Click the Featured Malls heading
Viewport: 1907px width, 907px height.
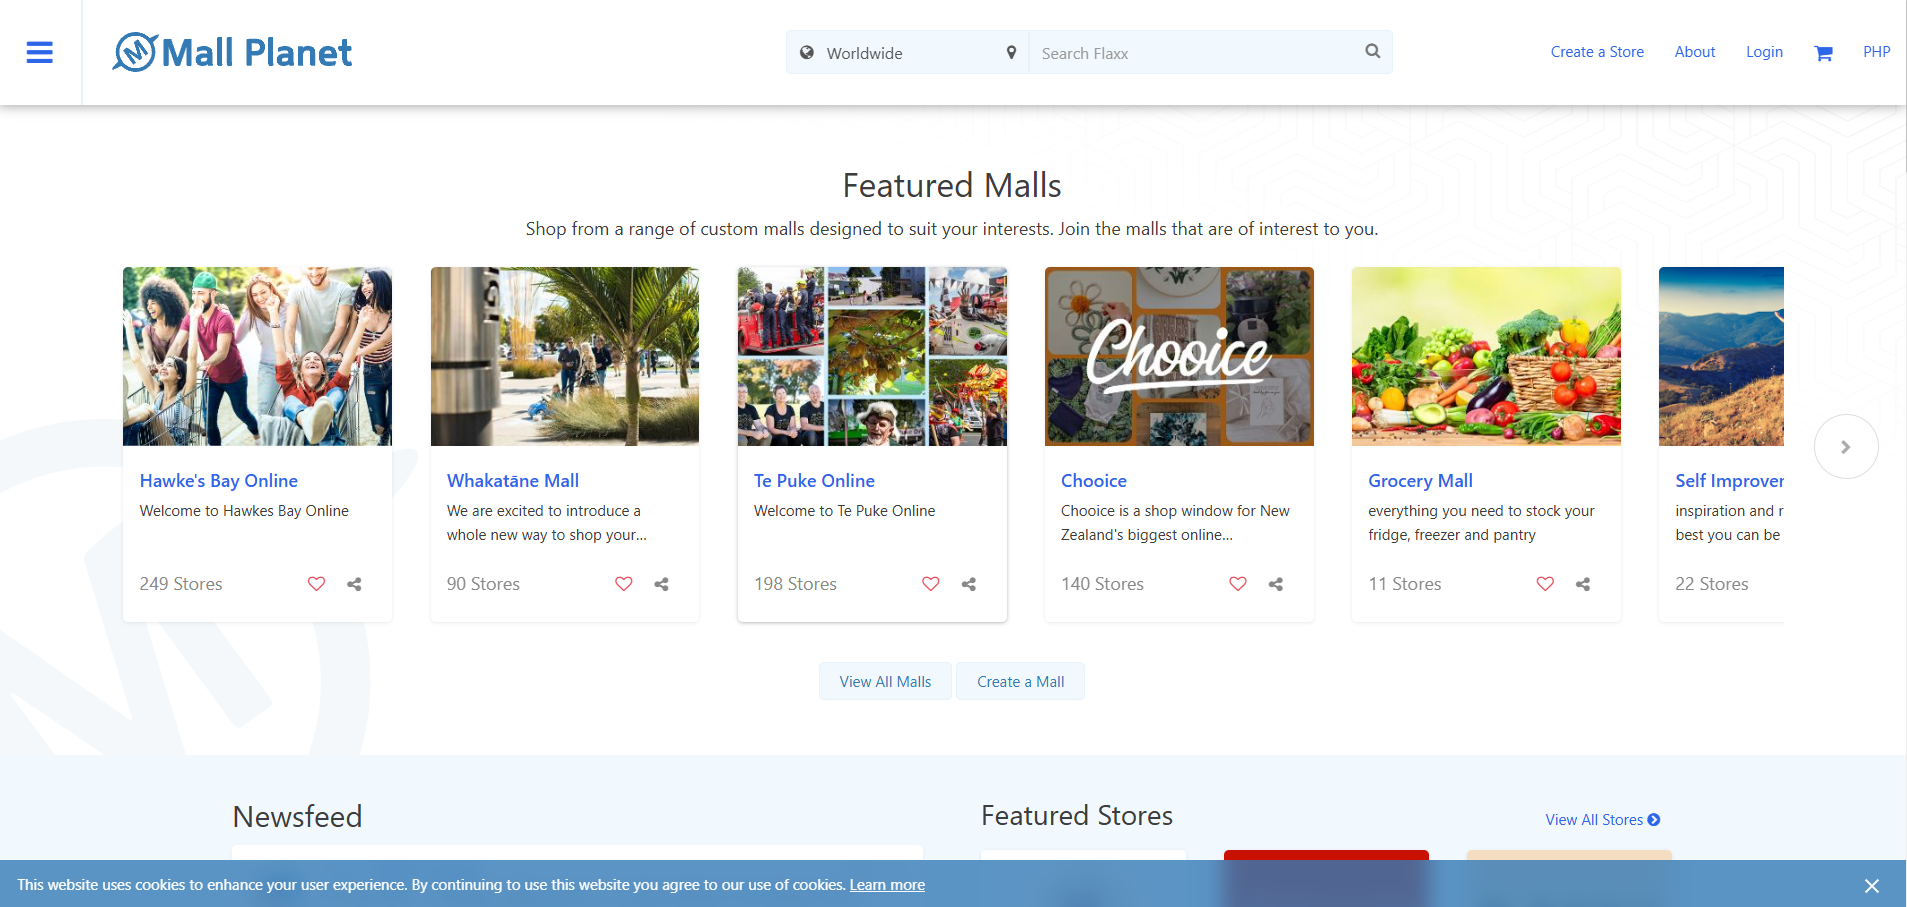click(x=952, y=186)
